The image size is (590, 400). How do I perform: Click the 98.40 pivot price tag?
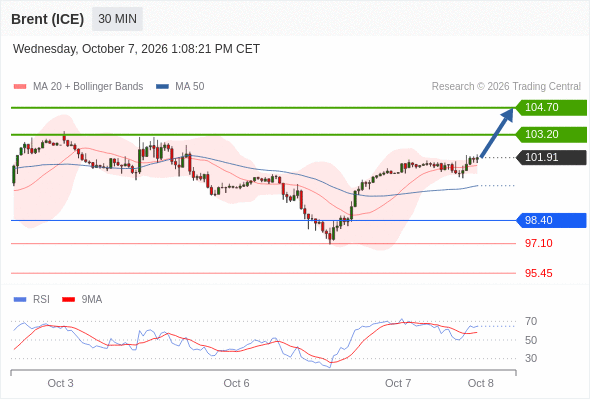[551, 221]
